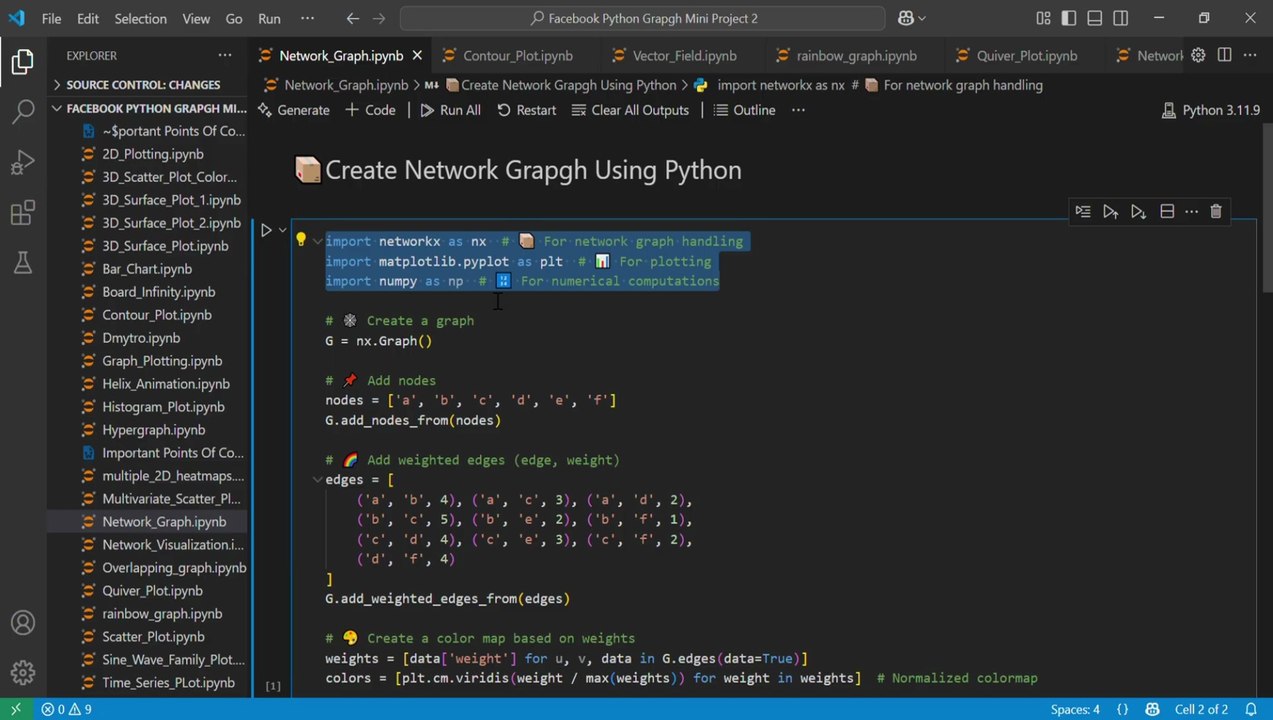
Task: Go back with the navigation arrow
Action: point(352,18)
